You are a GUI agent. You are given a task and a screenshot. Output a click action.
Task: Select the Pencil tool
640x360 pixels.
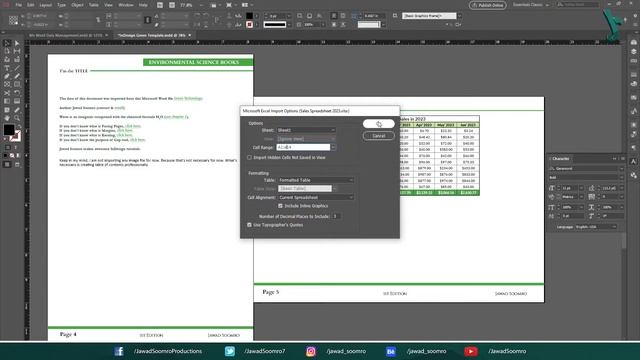pyautogui.click(x=17, y=76)
